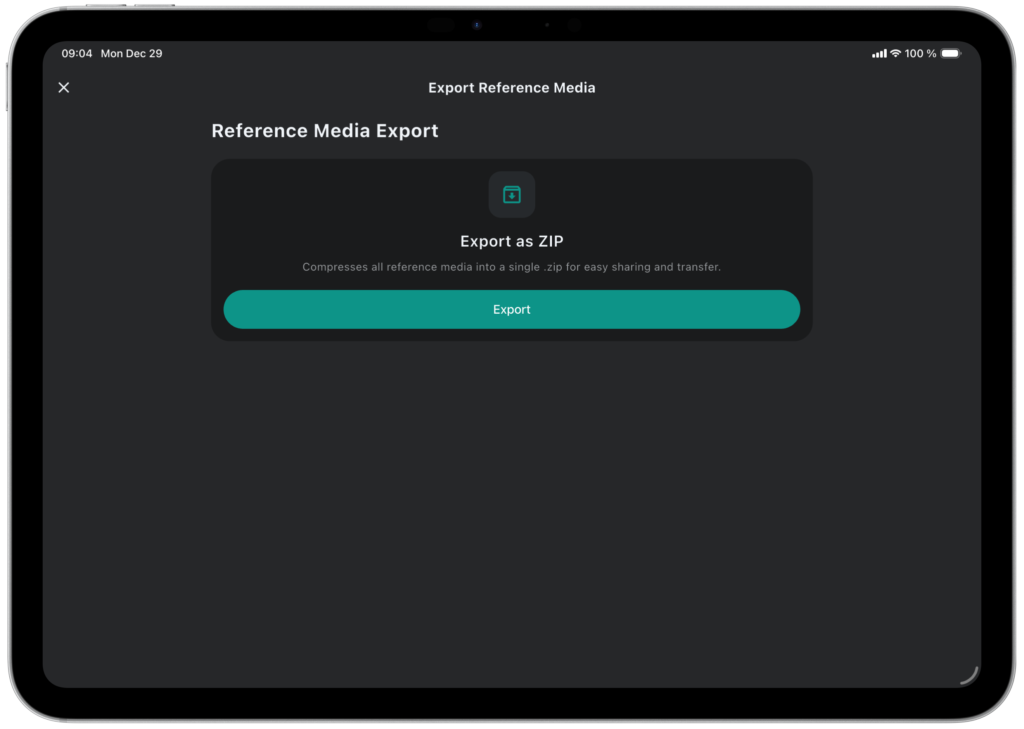Tap the Wi-Fi status icon
This screenshot has height=729, width=1024.
pyautogui.click(x=895, y=54)
